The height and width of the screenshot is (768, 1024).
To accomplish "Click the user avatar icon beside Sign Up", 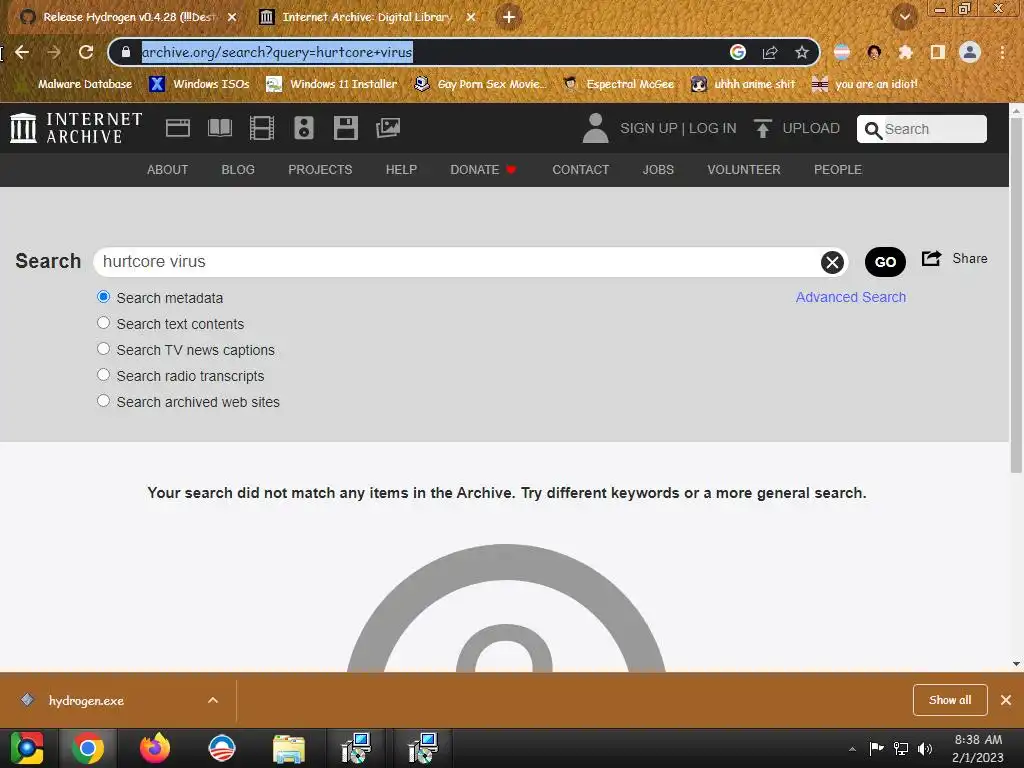I will [x=595, y=128].
